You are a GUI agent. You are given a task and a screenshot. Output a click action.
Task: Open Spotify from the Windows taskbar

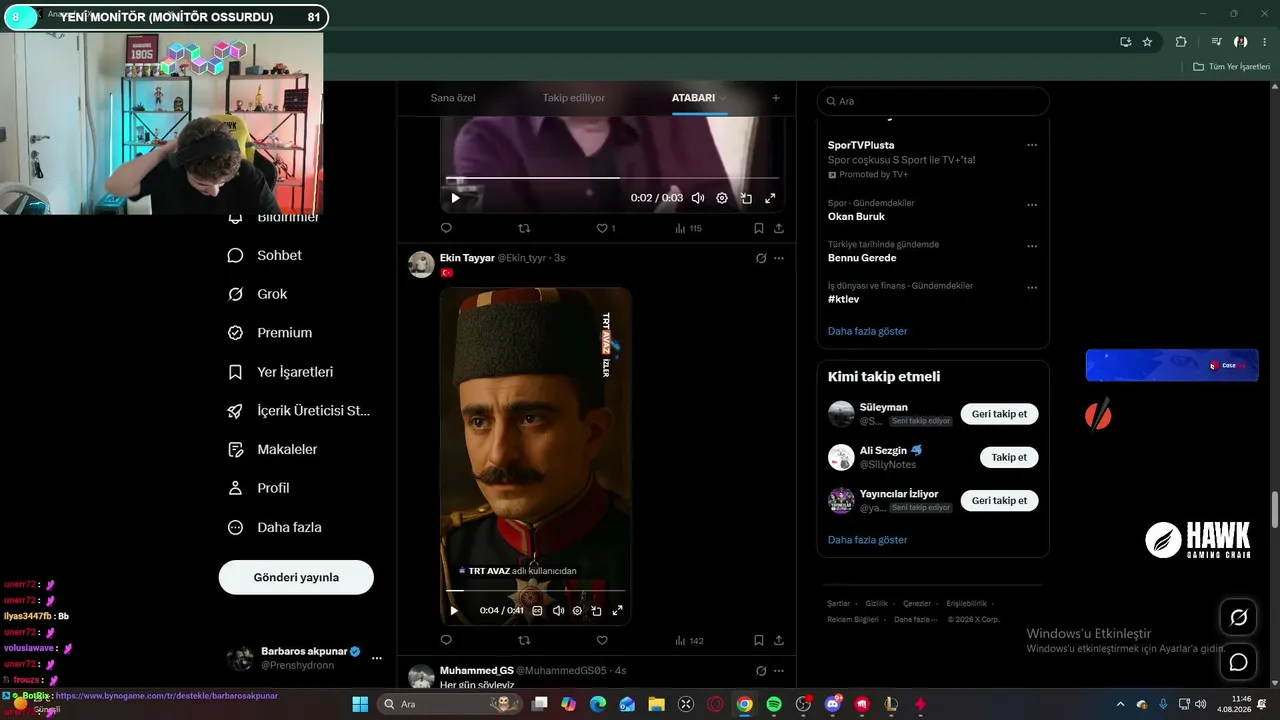(x=774, y=704)
